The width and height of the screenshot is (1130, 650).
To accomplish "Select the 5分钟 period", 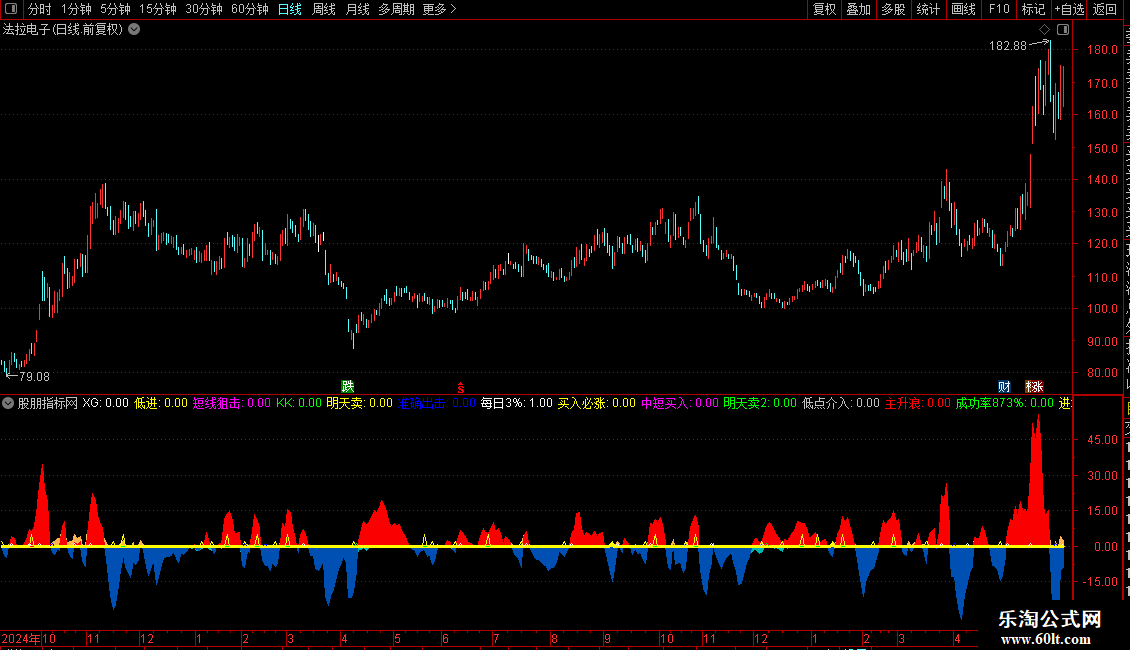I will coord(115,9).
